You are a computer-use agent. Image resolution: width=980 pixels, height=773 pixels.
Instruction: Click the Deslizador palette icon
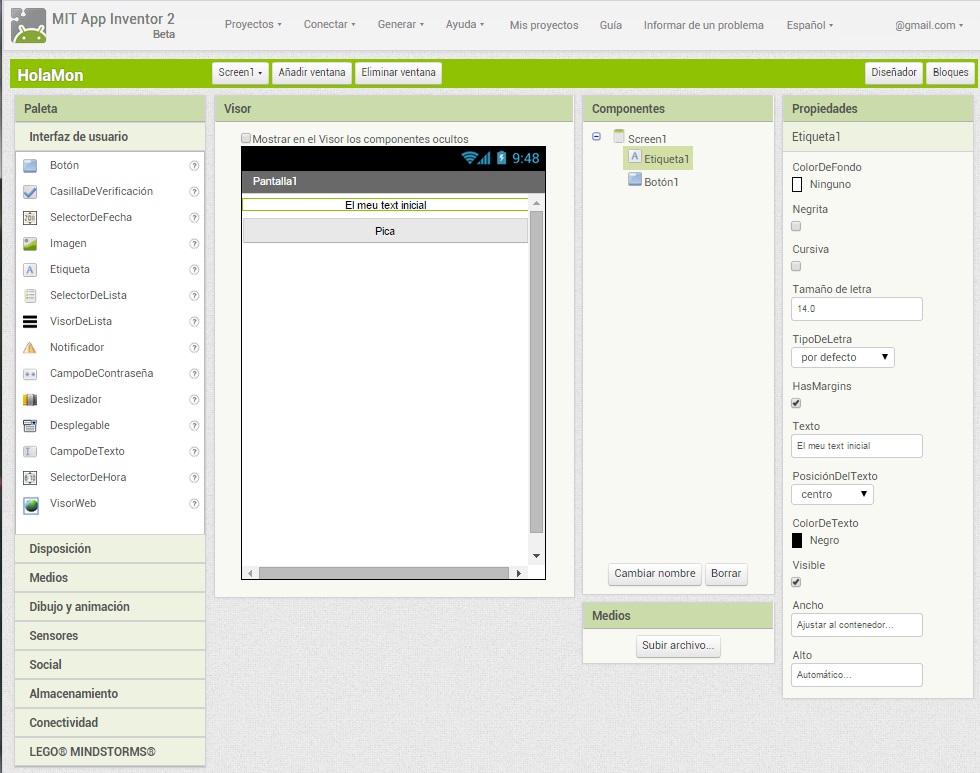pos(30,400)
